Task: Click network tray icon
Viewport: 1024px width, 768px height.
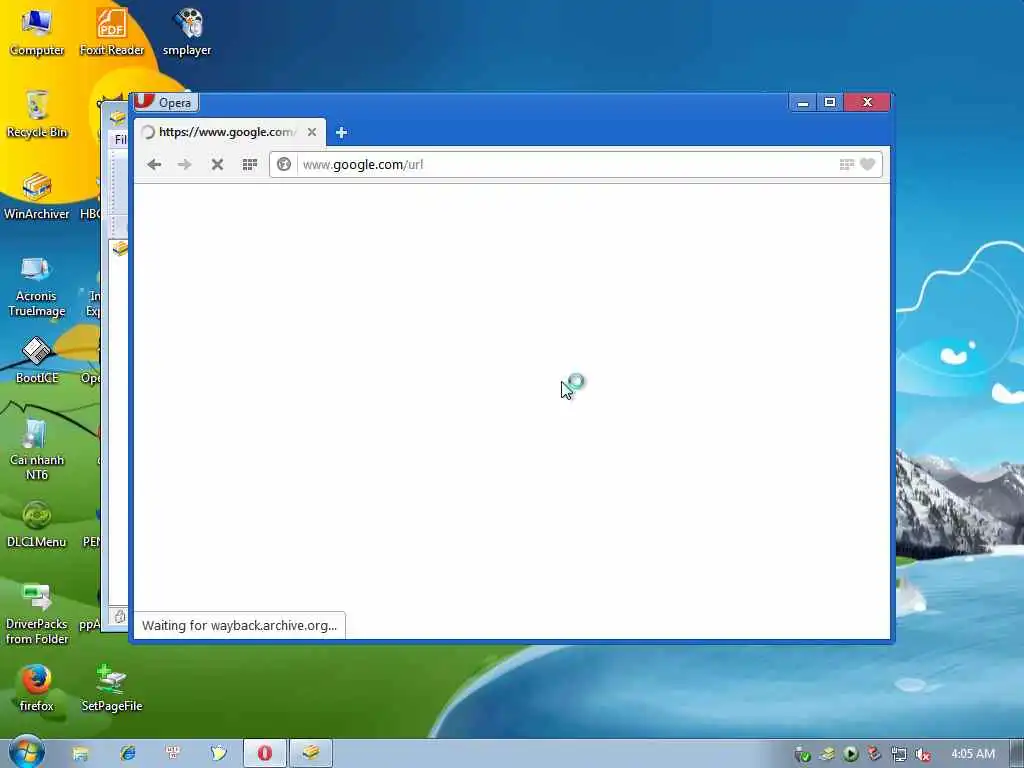Action: (x=899, y=755)
